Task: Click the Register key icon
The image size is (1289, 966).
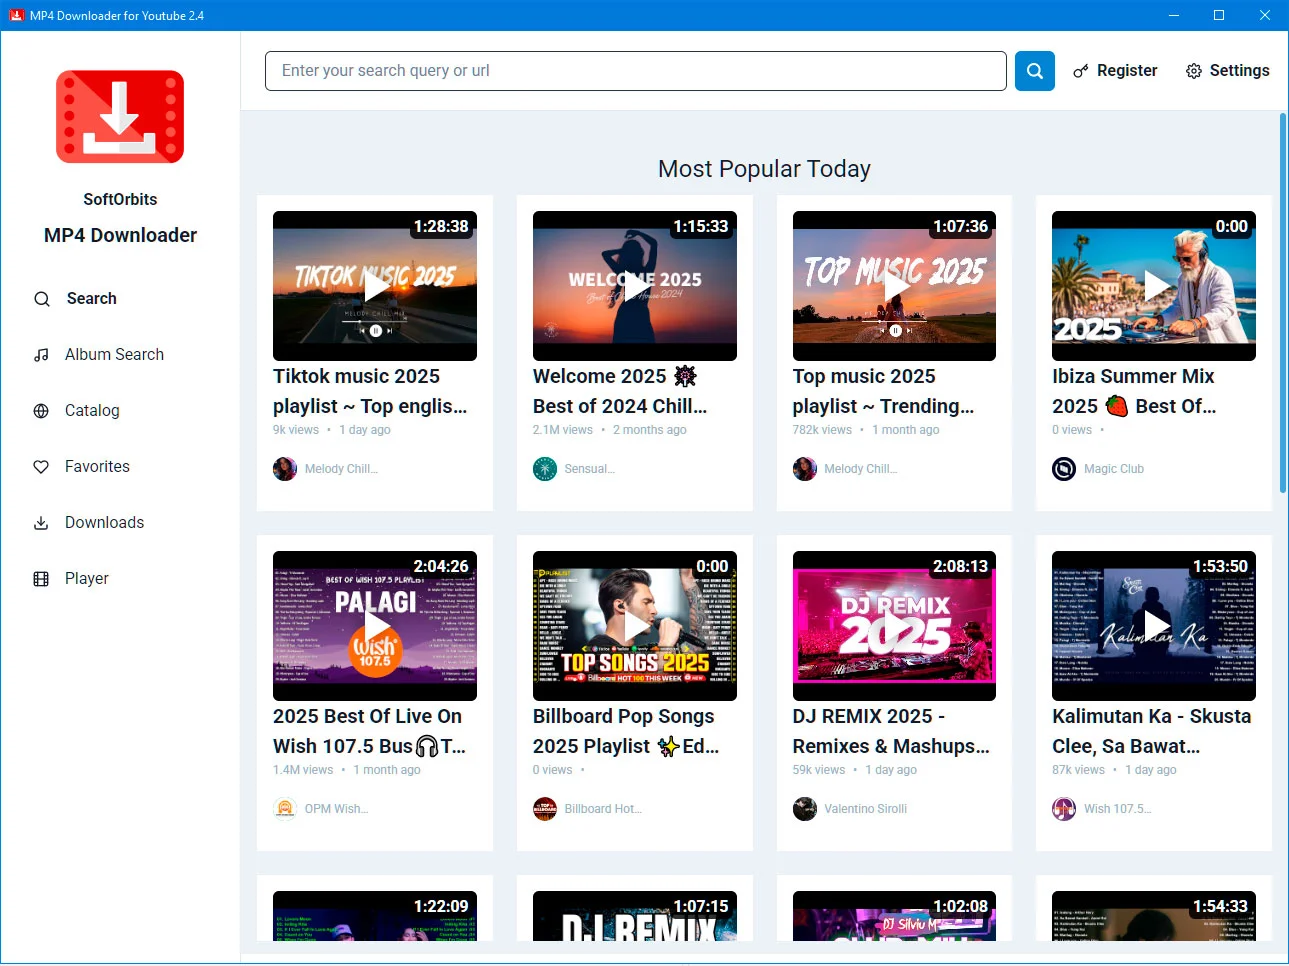Action: click(1079, 70)
